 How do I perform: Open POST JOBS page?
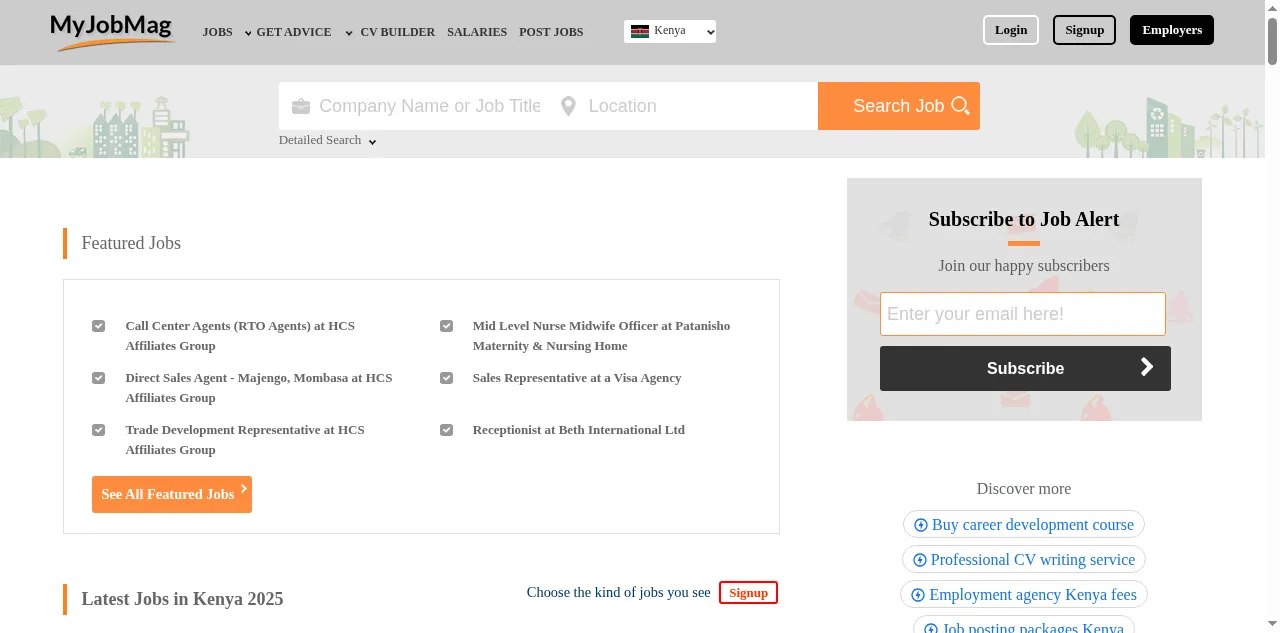(x=551, y=32)
